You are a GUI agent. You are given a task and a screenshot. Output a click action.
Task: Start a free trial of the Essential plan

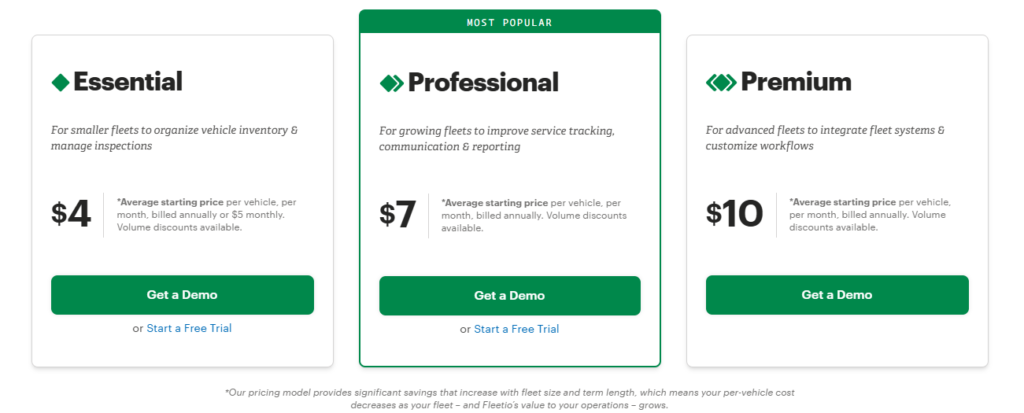pos(189,328)
